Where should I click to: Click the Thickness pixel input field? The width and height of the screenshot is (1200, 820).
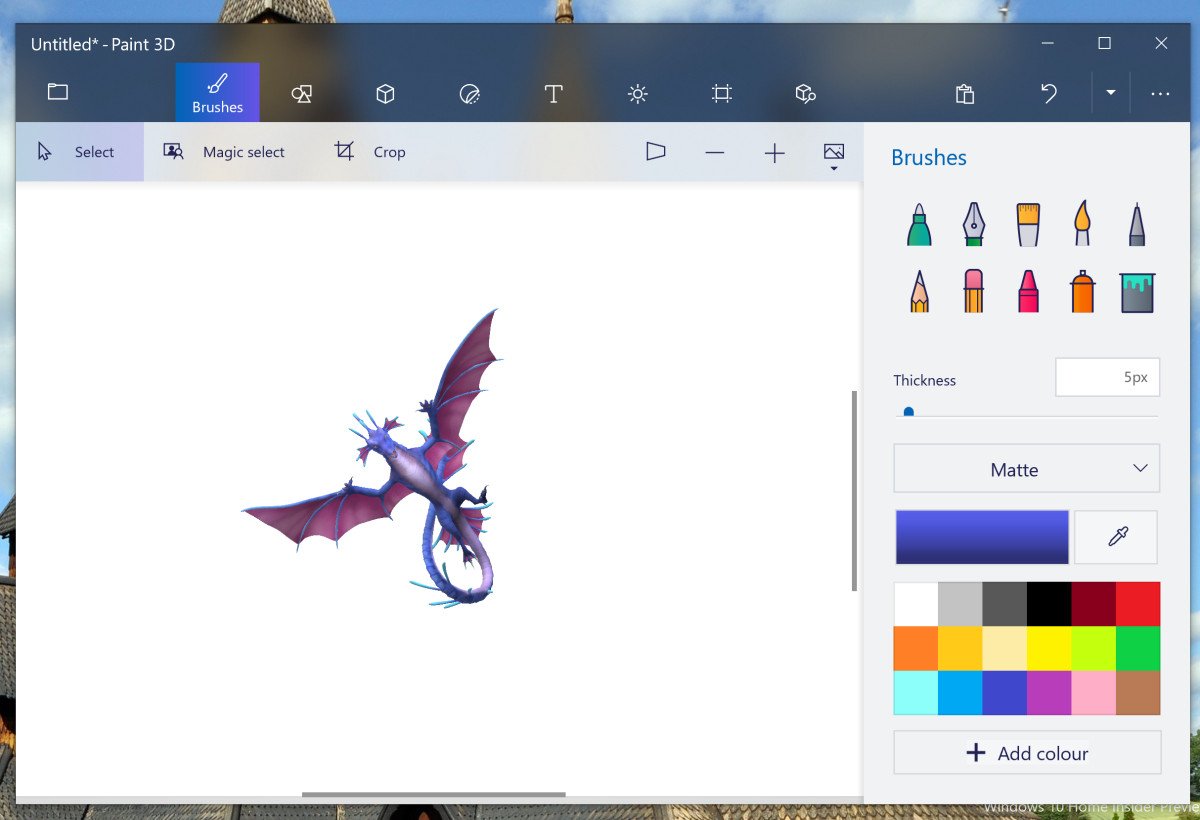click(1107, 378)
